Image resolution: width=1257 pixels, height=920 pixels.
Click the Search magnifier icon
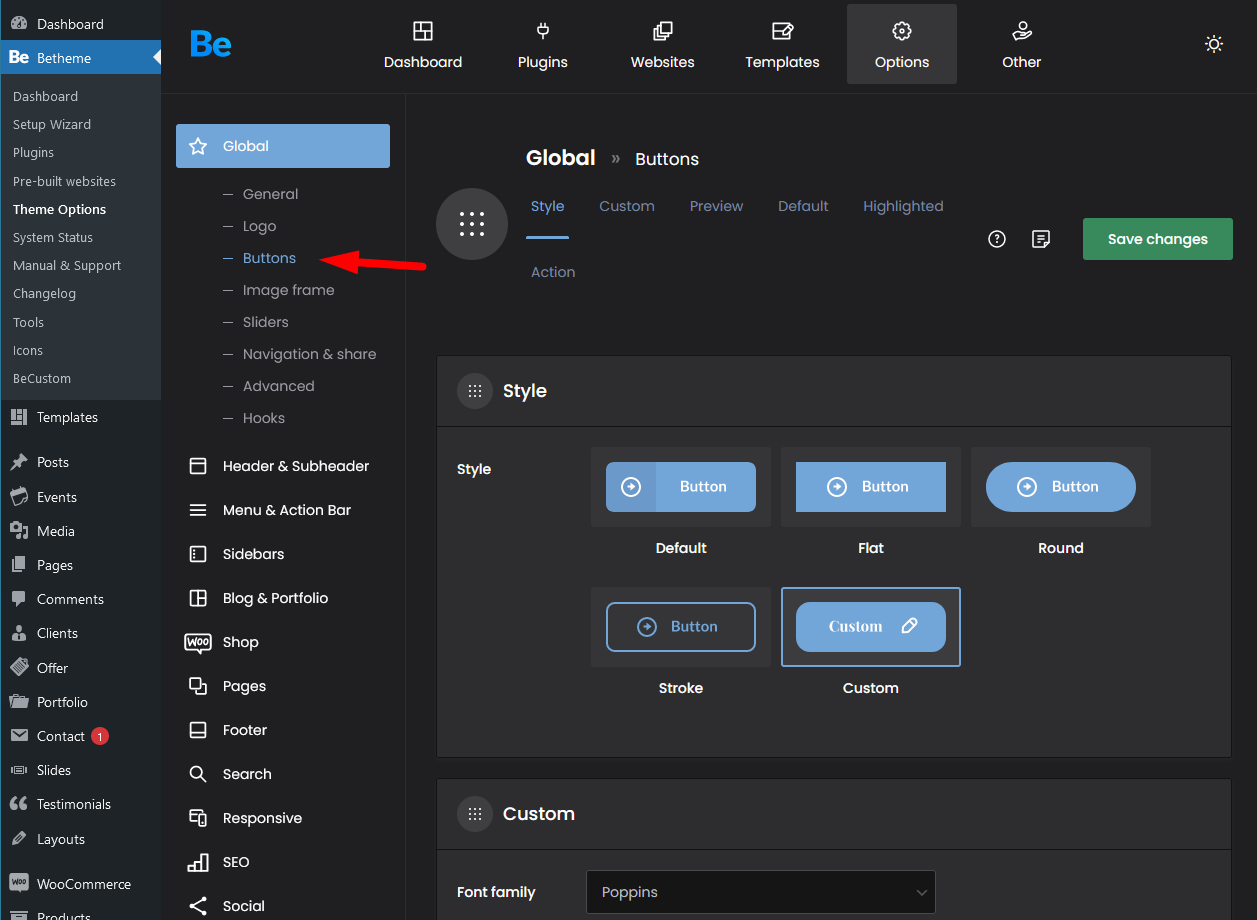[x=198, y=774]
